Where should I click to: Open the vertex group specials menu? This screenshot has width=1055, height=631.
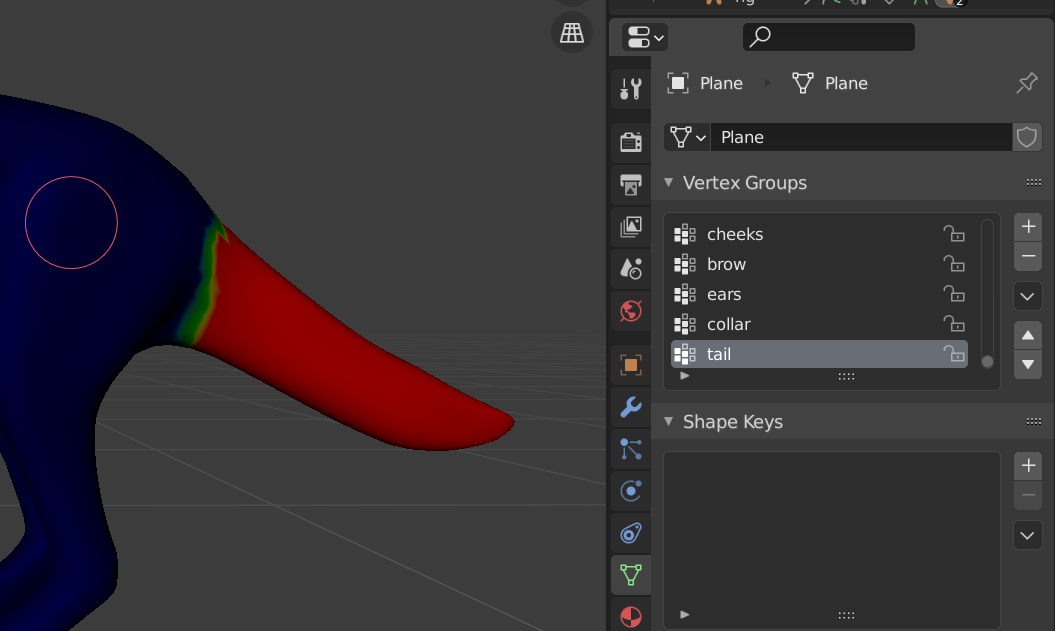[x=1027, y=297]
